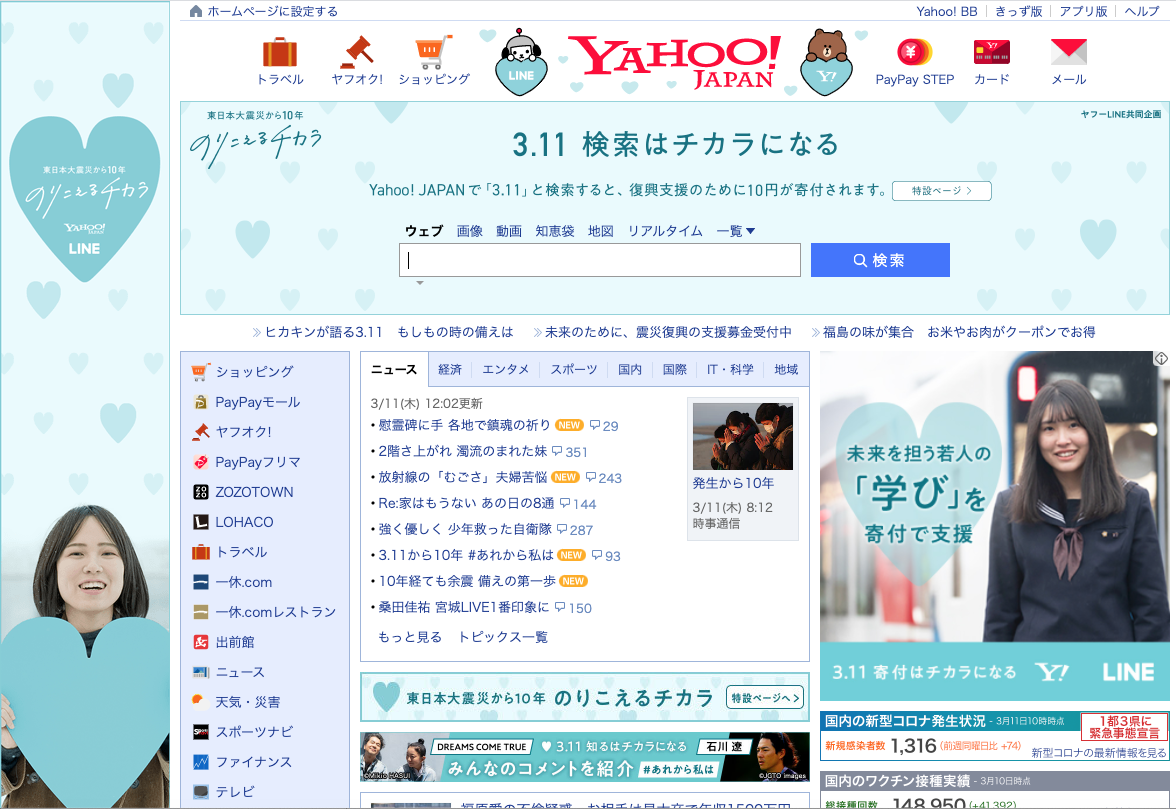The height and width of the screenshot is (809, 1176).
Task: Click the home icon beside ホームページに設定する
Action: (x=196, y=11)
